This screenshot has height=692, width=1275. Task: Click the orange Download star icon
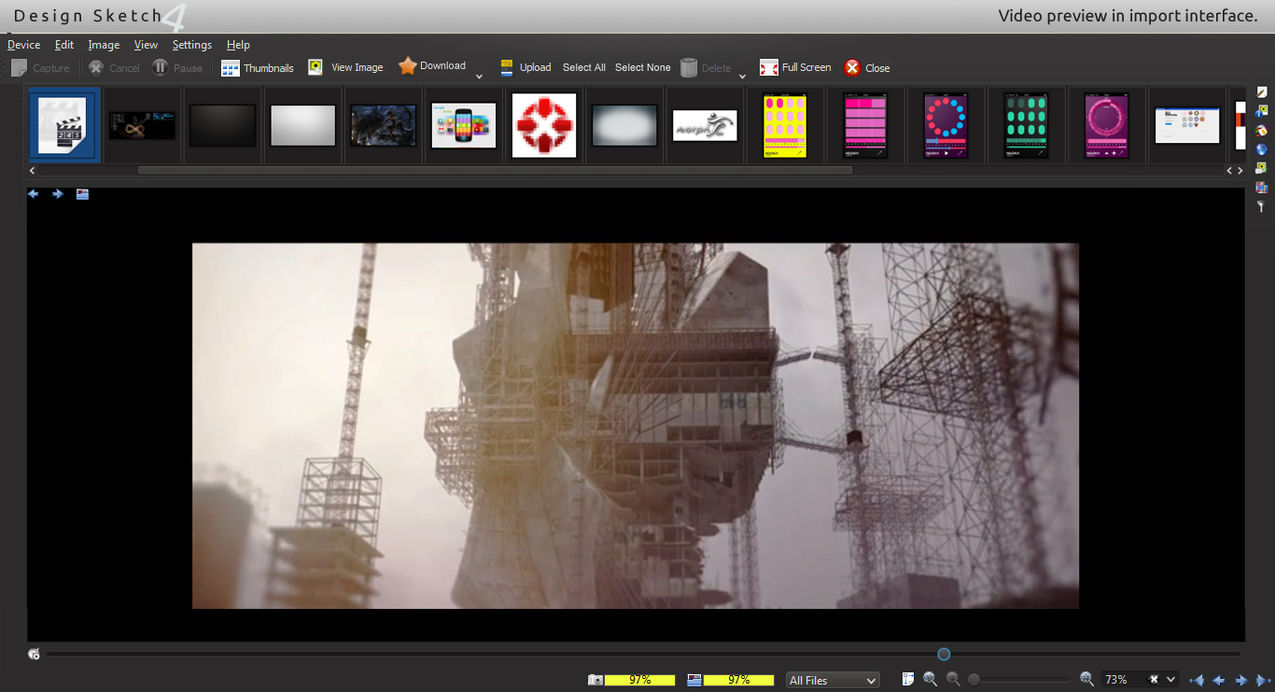[x=407, y=66]
